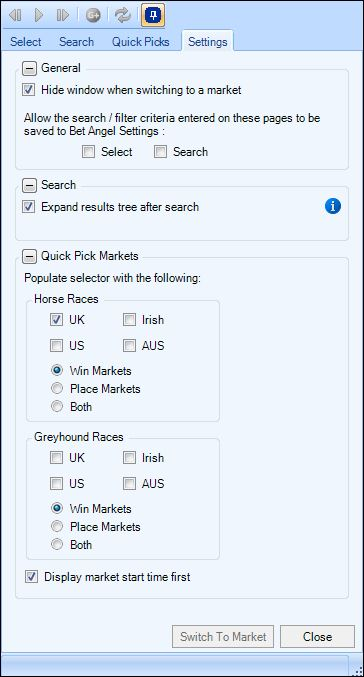
Task: Uncheck Display market start time first
Action: (x=31, y=577)
